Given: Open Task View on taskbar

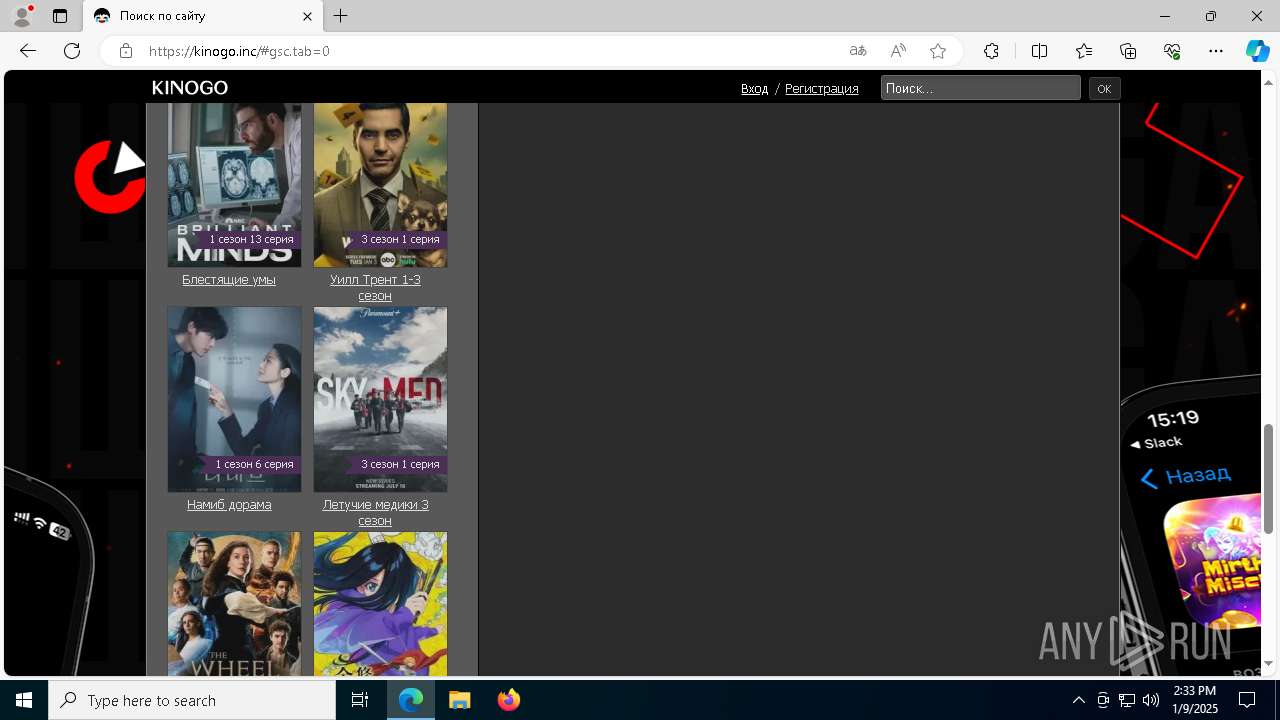Looking at the screenshot, I should click(360, 700).
